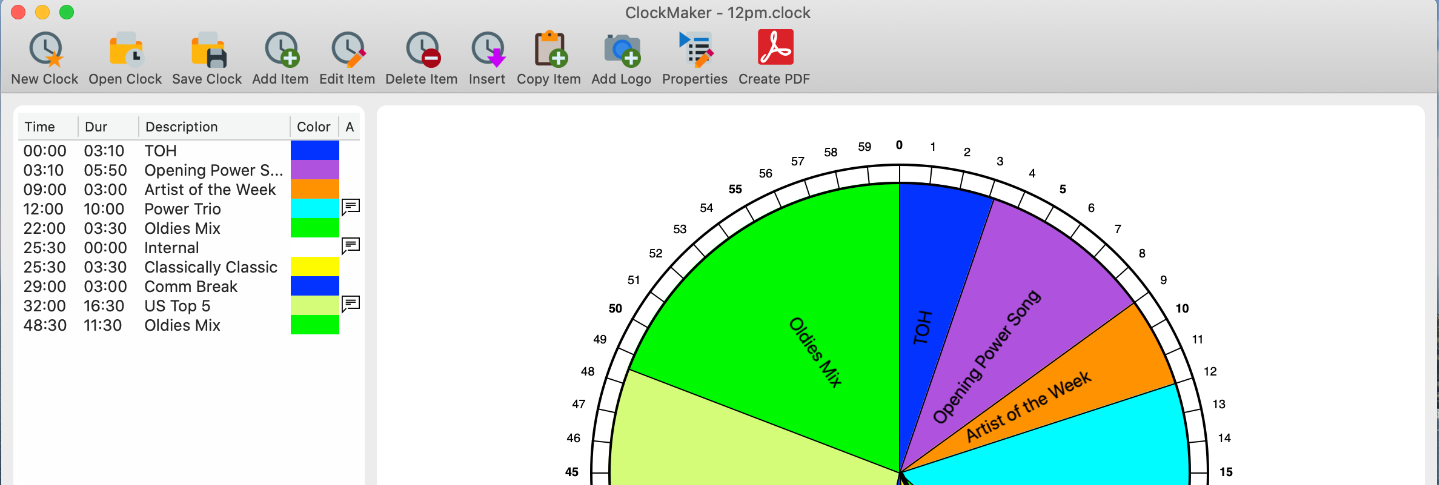Click the blue color swatch for TOH
This screenshot has width=1439, height=485.
[x=315, y=150]
